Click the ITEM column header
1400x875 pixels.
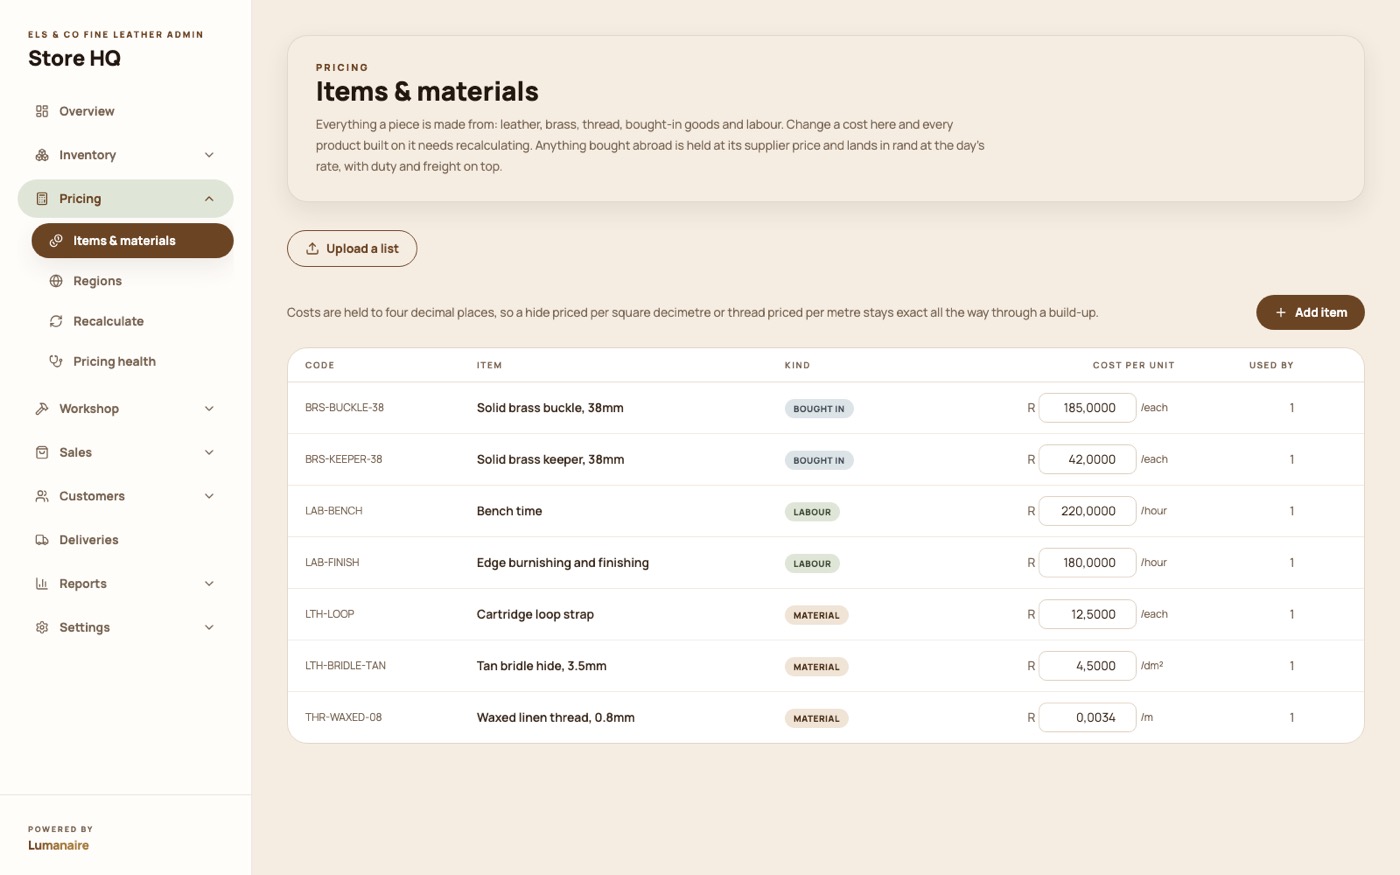point(489,365)
